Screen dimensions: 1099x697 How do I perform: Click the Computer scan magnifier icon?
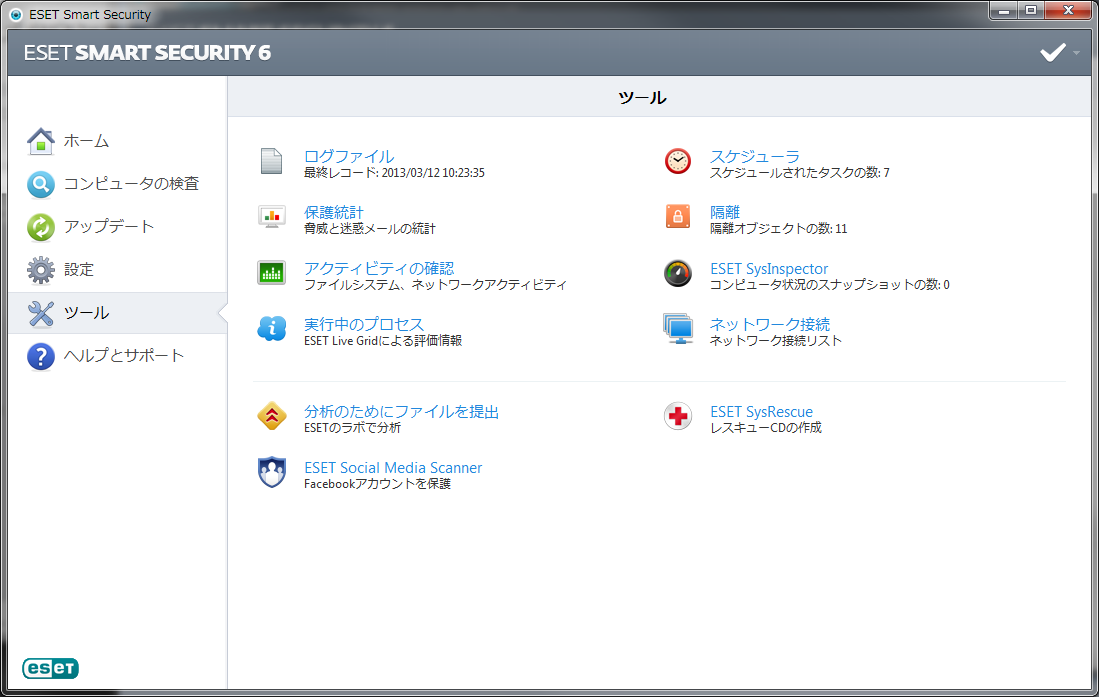[x=41, y=184]
